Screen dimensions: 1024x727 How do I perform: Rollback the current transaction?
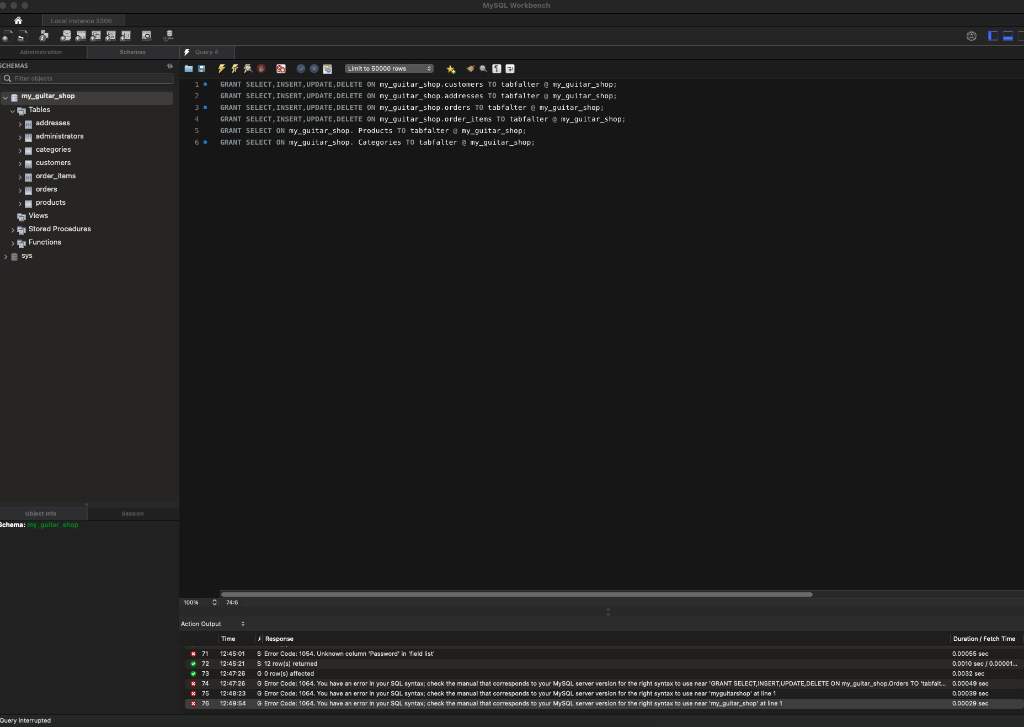pos(314,69)
